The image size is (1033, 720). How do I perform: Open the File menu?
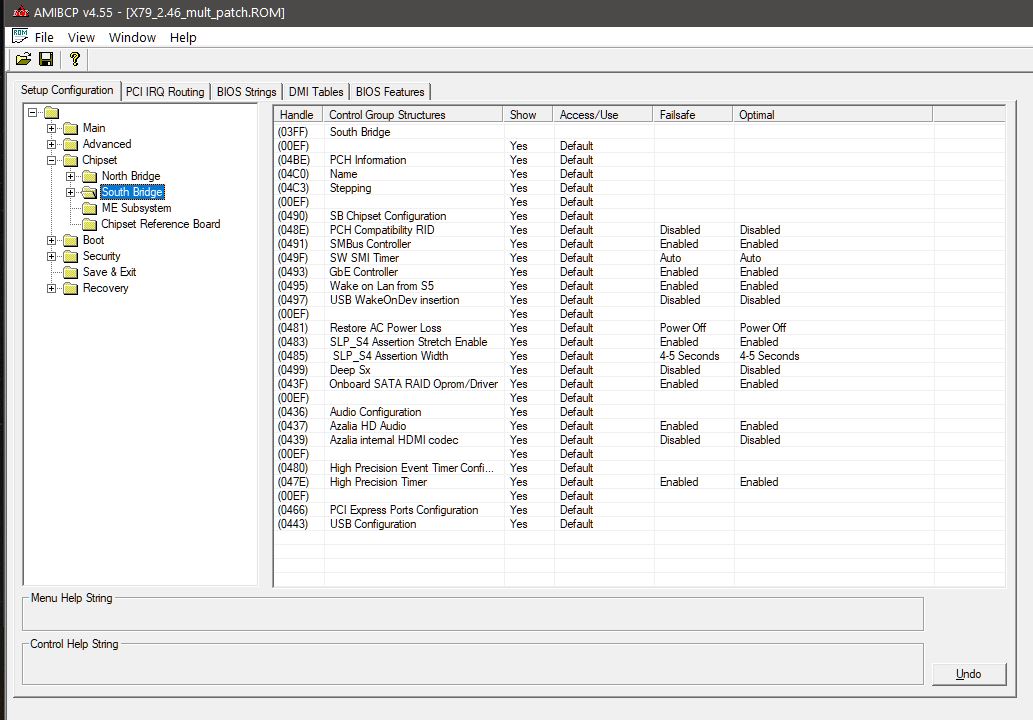pyautogui.click(x=44, y=38)
